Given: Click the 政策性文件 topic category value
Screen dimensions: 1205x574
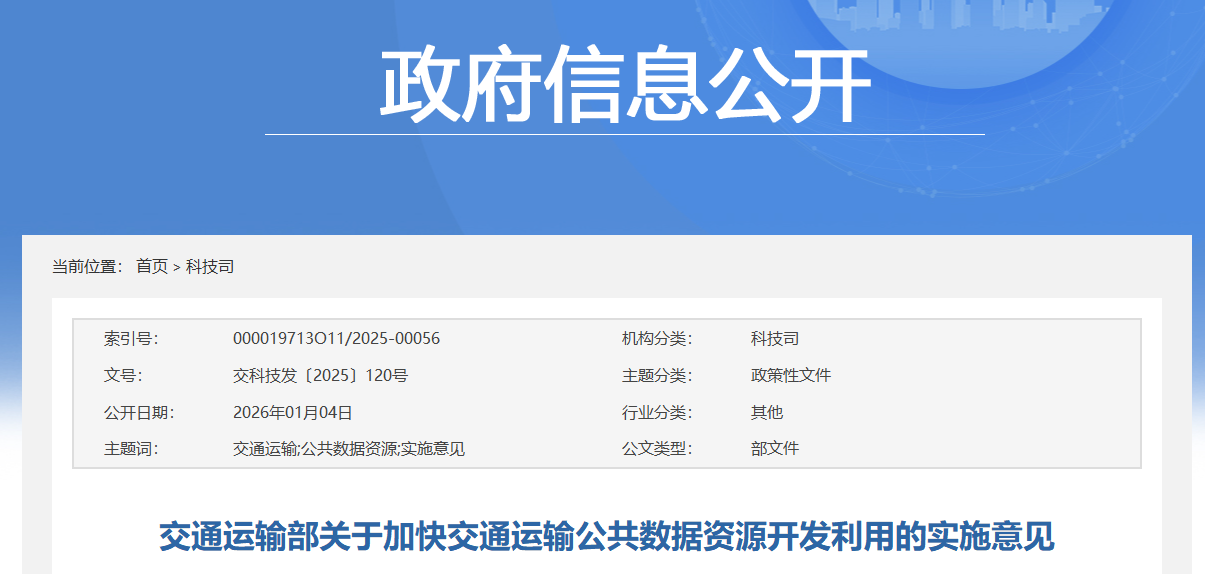Looking at the screenshot, I should click(x=791, y=376).
